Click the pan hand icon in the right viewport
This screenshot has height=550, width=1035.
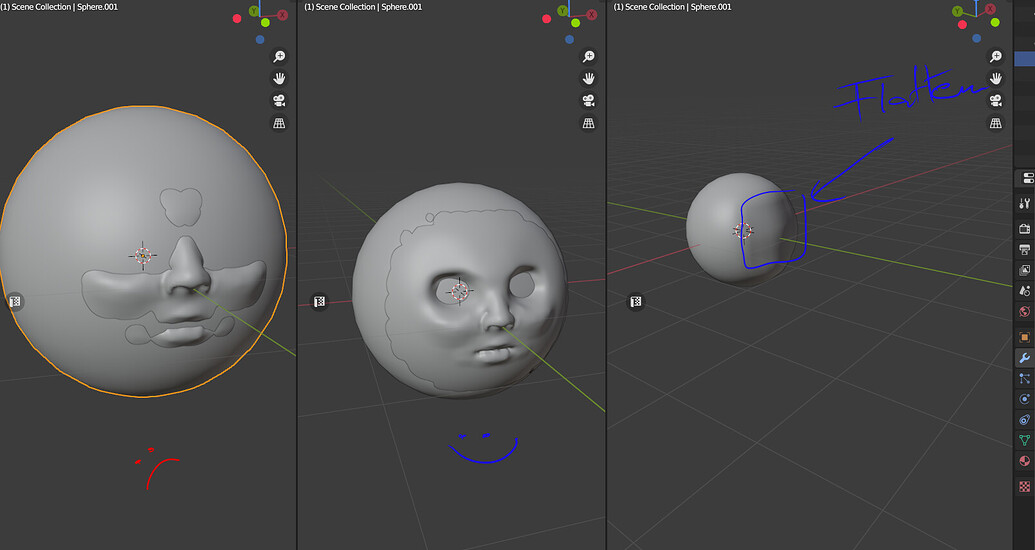coord(995,79)
